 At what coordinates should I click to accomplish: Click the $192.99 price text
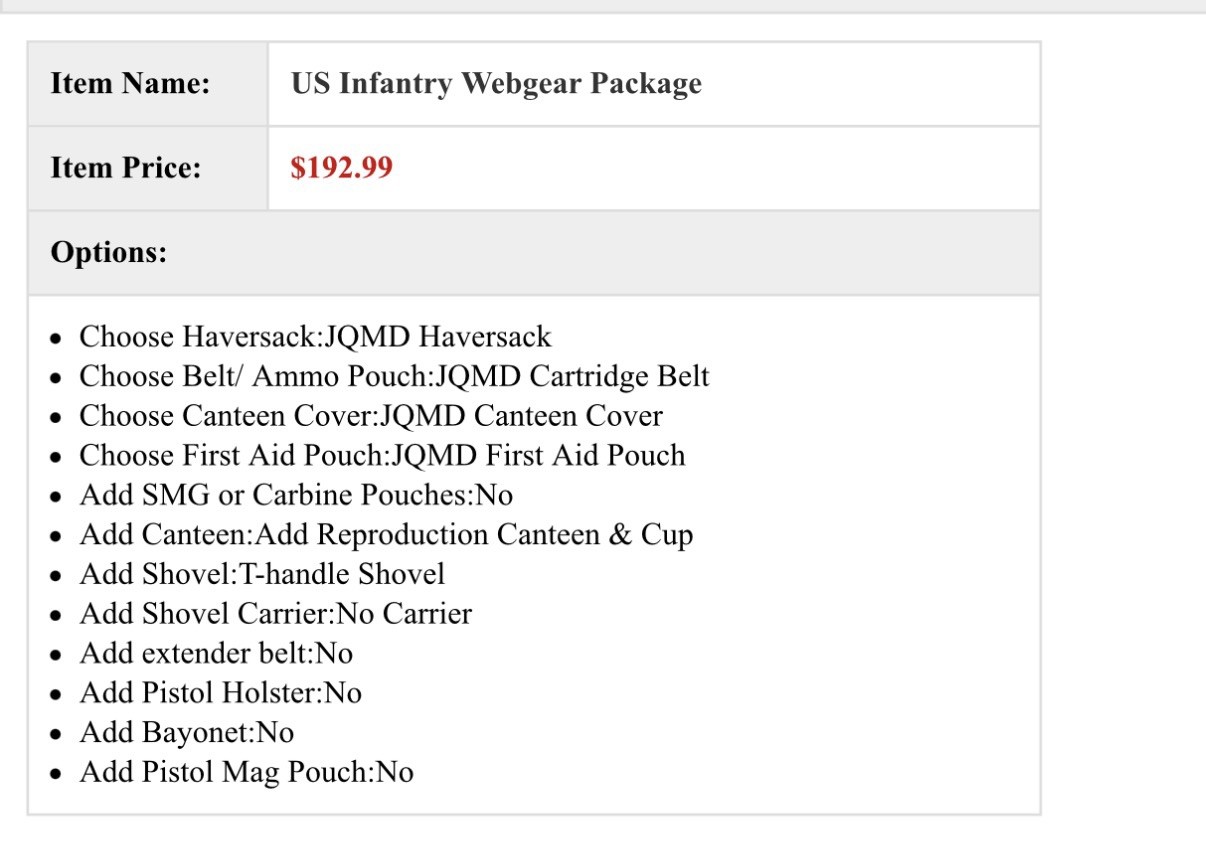click(x=341, y=167)
